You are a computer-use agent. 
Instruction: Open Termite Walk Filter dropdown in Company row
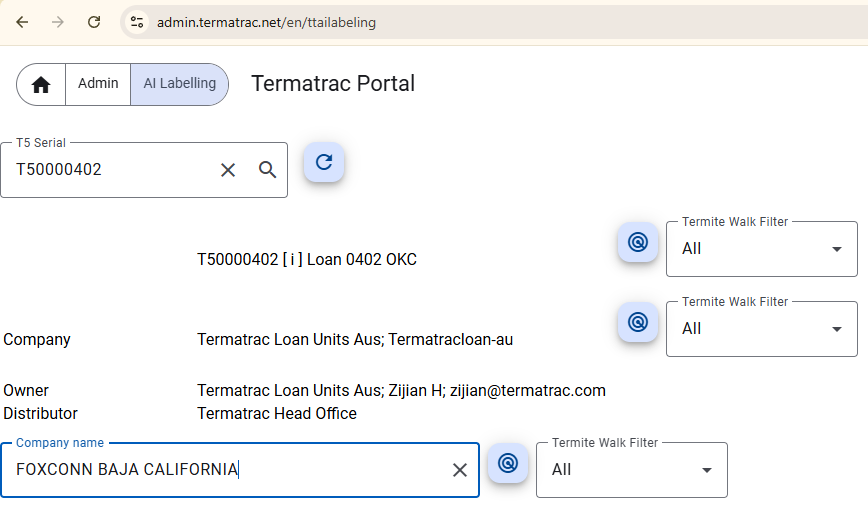tap(762, 329)
